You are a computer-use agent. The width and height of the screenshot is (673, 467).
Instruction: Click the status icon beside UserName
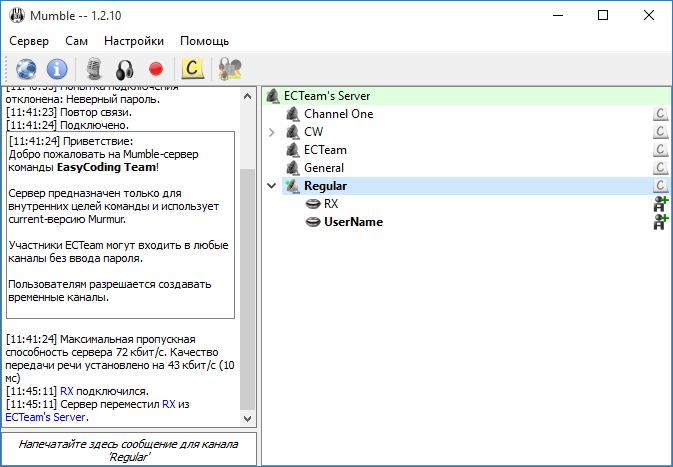(x=660, y=222)
